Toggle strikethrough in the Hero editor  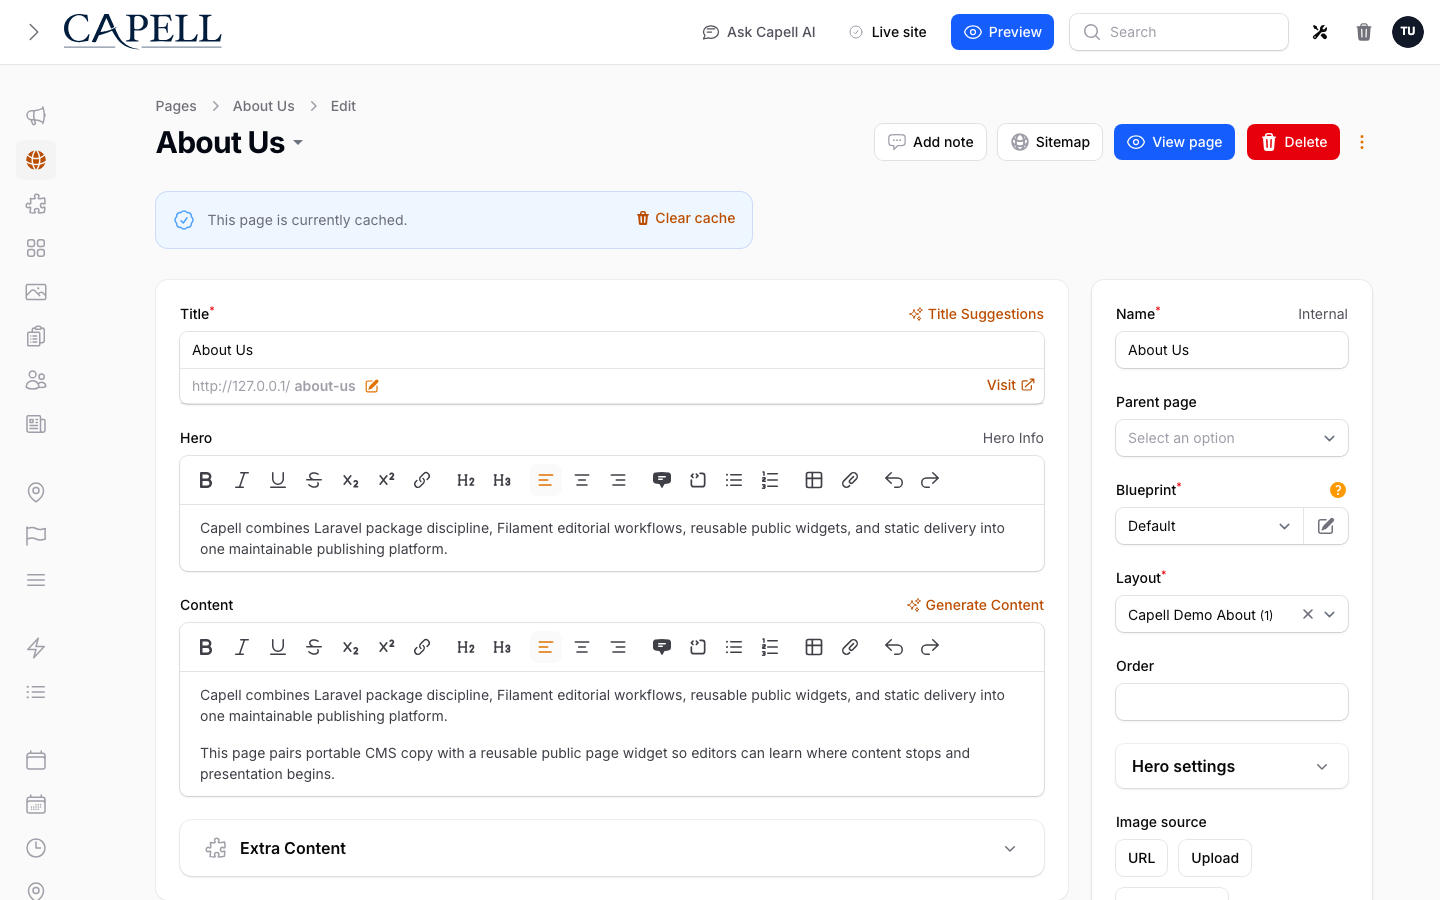click(x=314, y=480)
